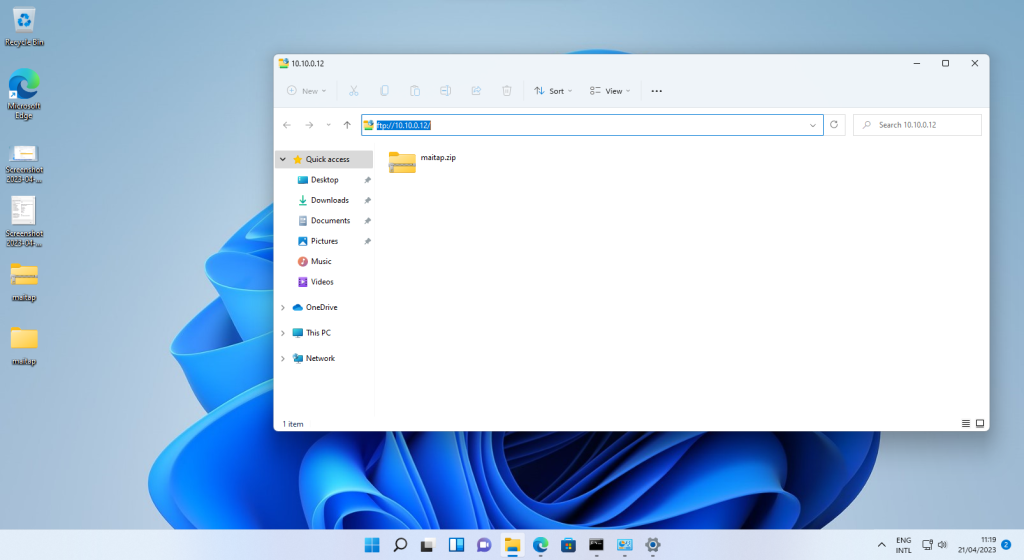The height and width of the screenshot is (560, 1024).
Task: Click the Cut scissors icon
Action: point(353,91)
